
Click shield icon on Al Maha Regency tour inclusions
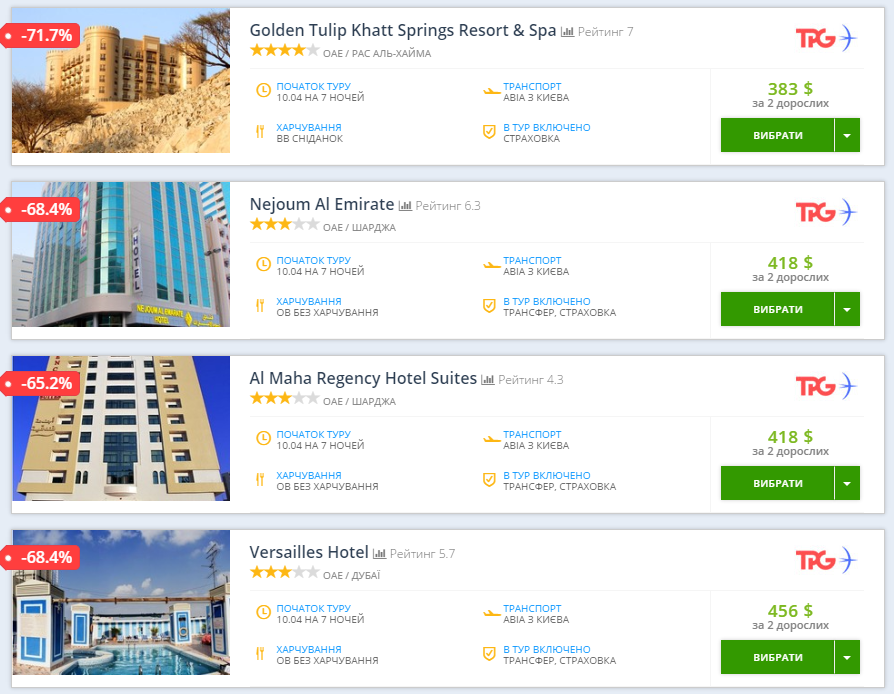[489, 480]
